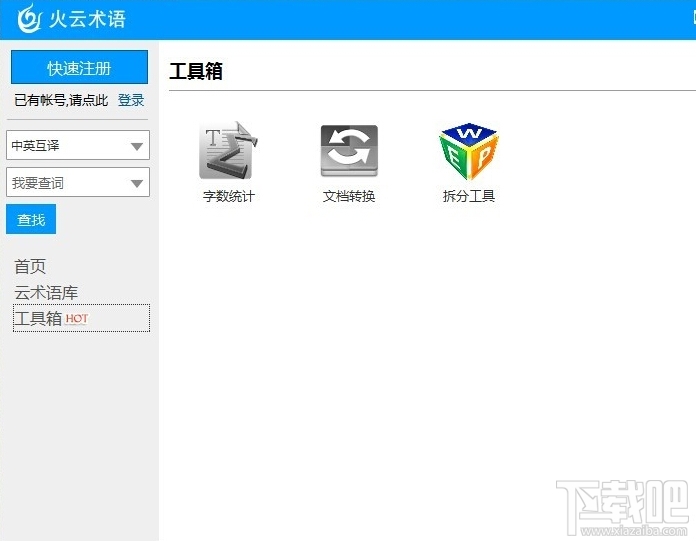
Task: Click the 工具箱 page heading
Action: (x=196, y=71)
